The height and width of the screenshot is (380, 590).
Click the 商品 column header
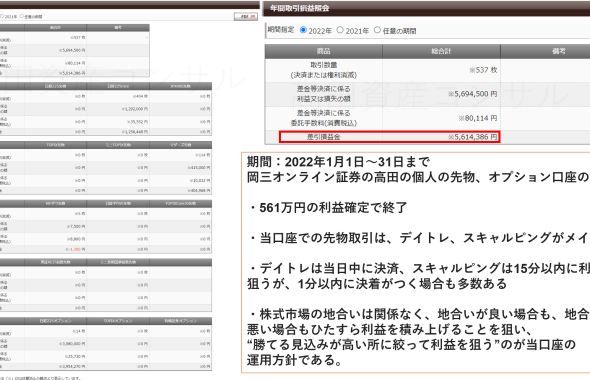[324, 51]
